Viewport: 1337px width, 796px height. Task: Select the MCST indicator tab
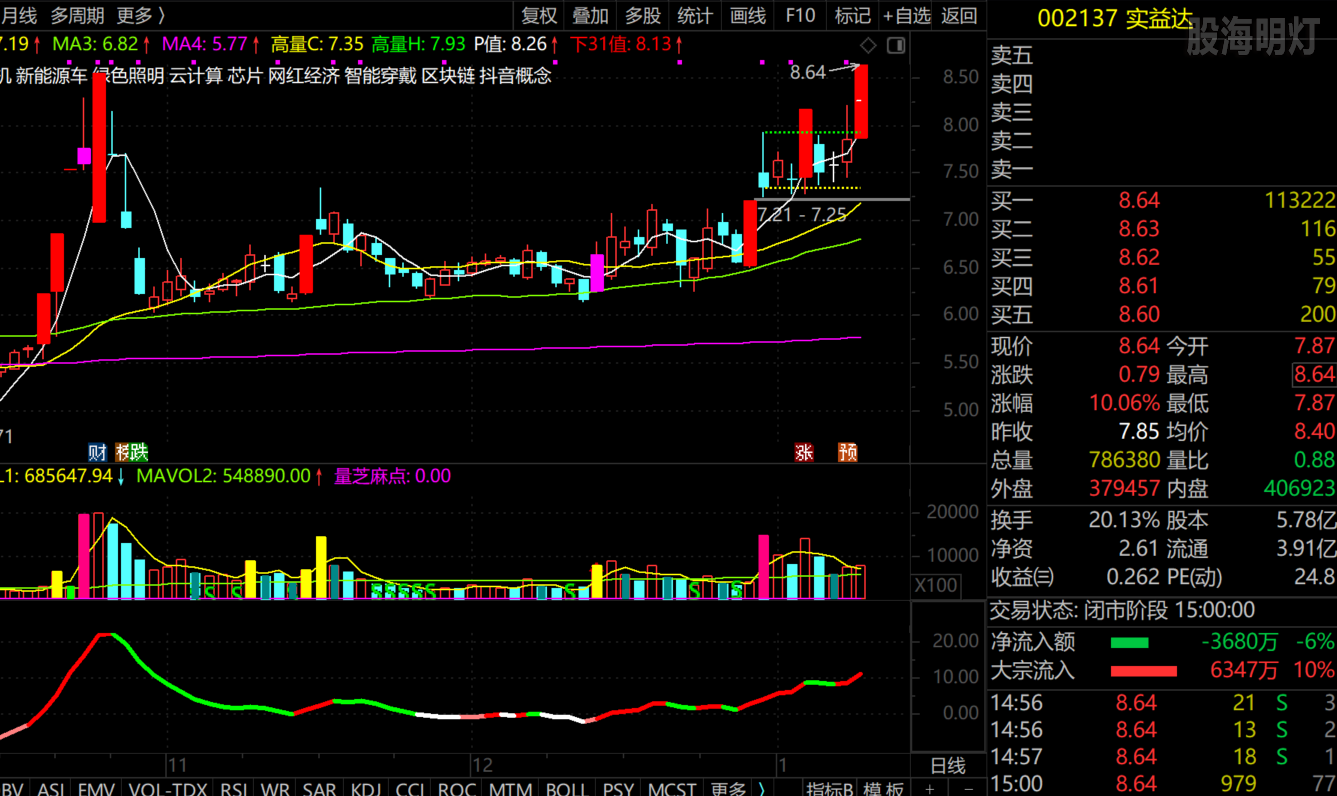[672, 789]
